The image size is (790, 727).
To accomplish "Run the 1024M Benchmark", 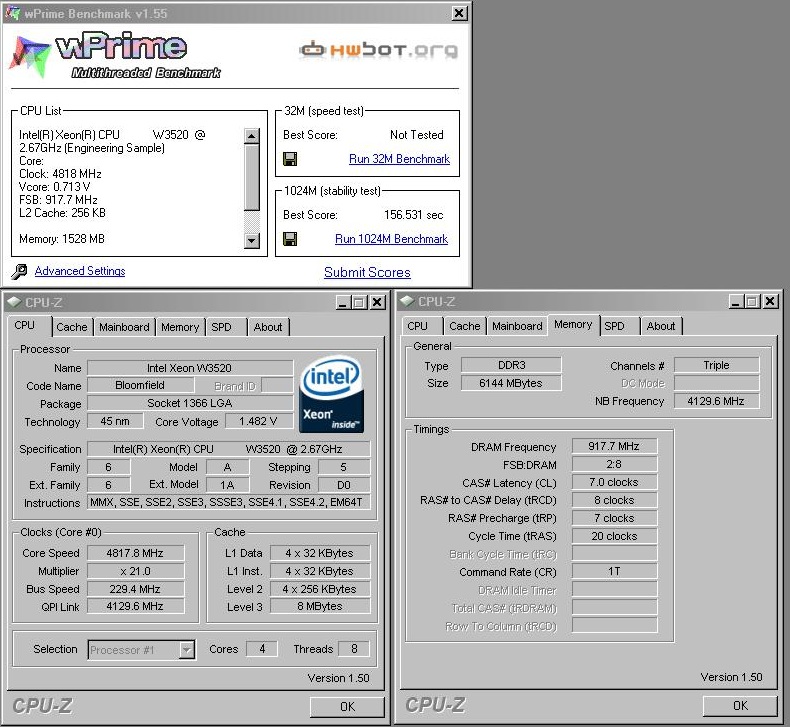I will (x=391, y=239).
